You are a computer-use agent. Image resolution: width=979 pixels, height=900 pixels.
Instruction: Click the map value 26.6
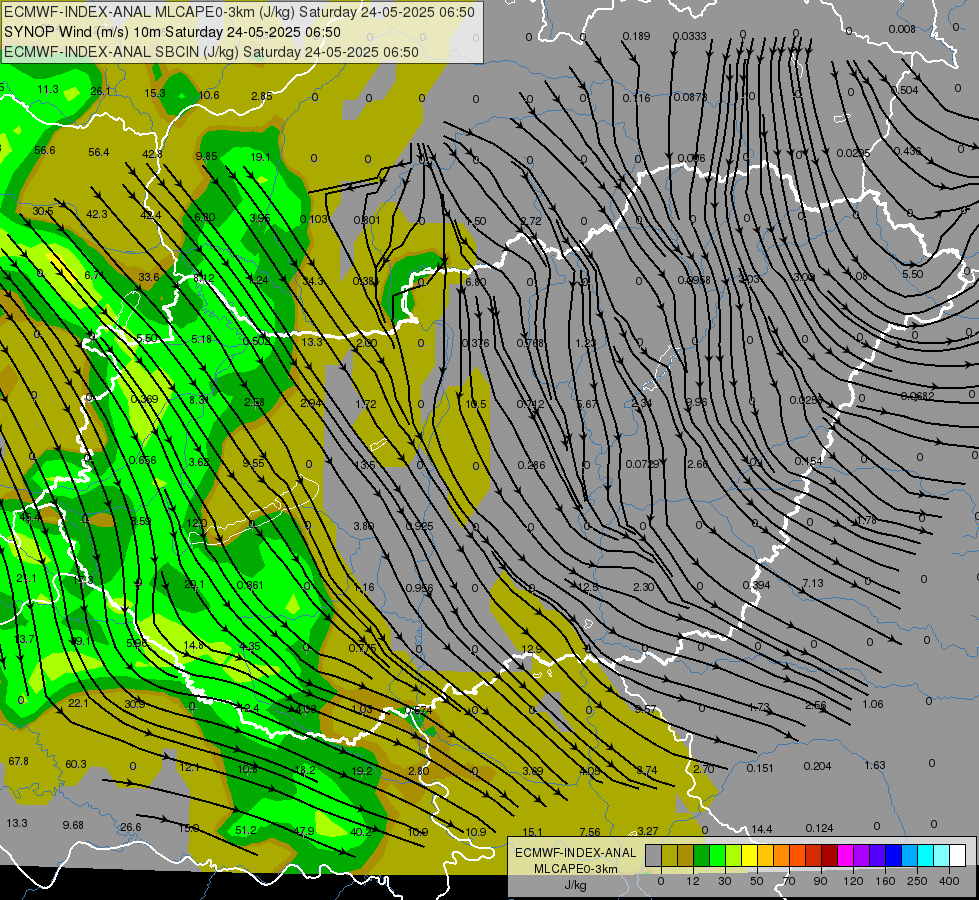click(130, 827)
